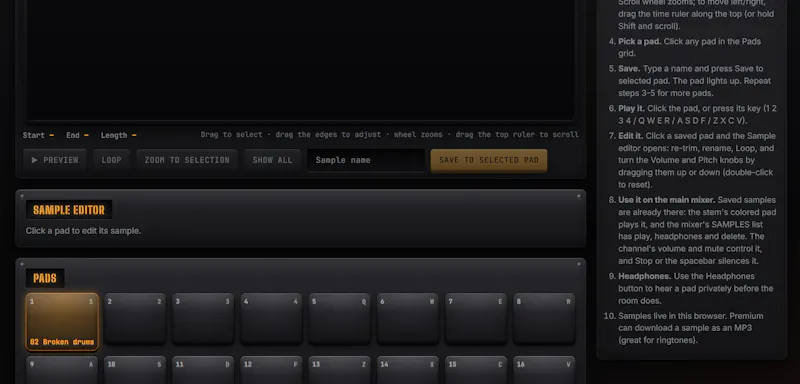Select pad 11 with key D

click(203, 370)
